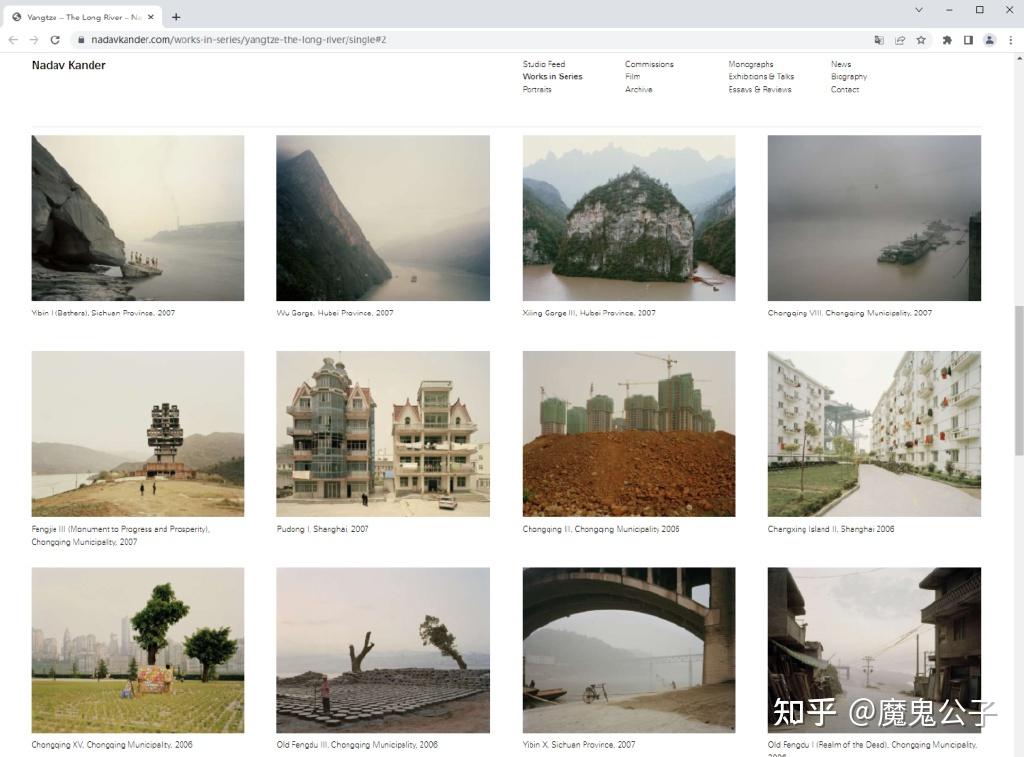Open the Film menu item
The height and width of the screenshot is (757, 1024).
click(632, 76)
